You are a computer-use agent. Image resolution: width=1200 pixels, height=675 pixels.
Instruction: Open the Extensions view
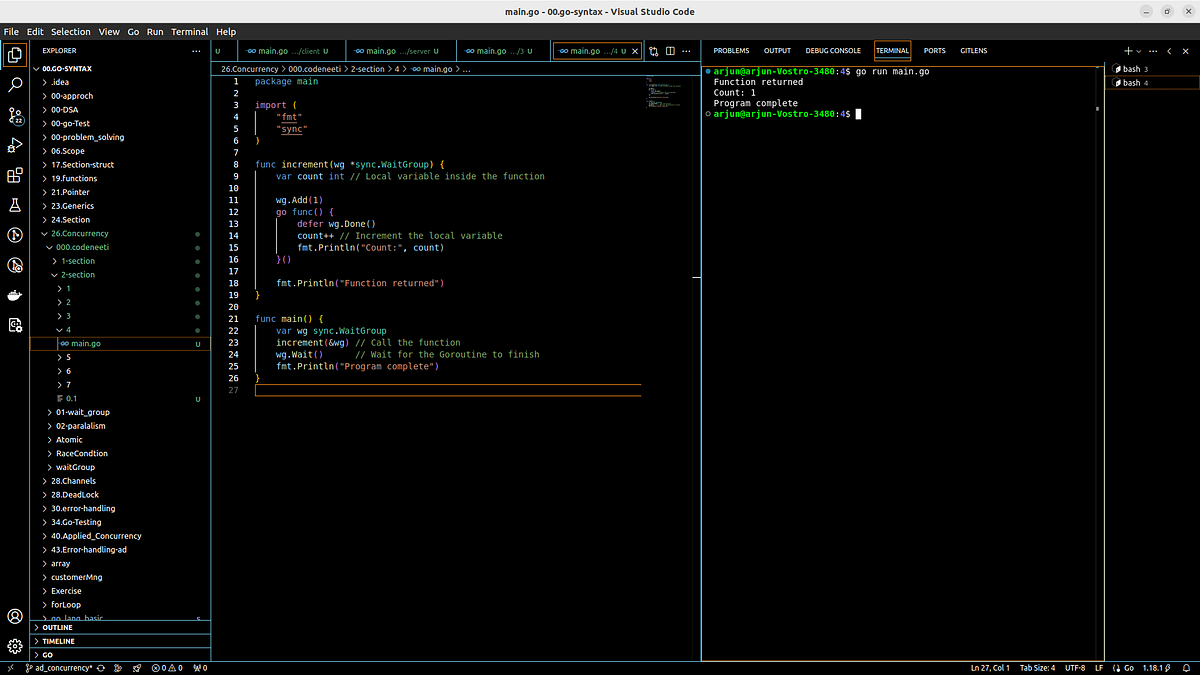tap(15, 176)
